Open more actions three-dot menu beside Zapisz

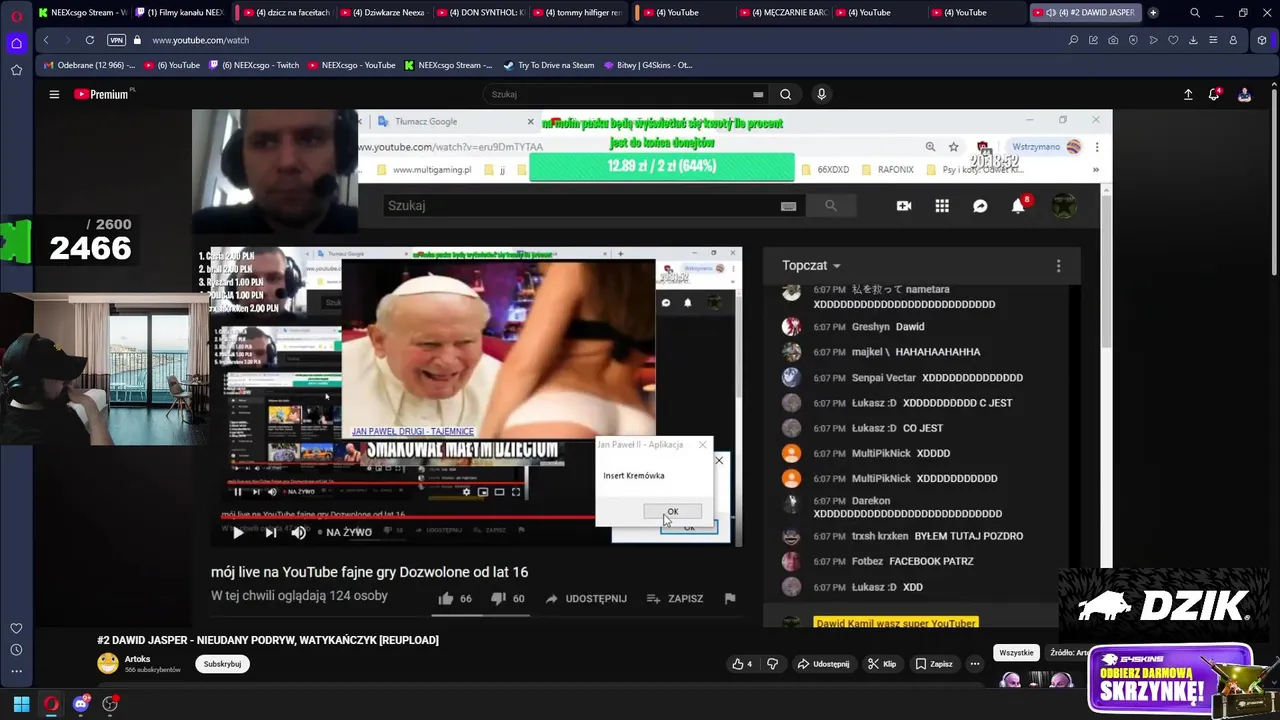tap(975, 664)
